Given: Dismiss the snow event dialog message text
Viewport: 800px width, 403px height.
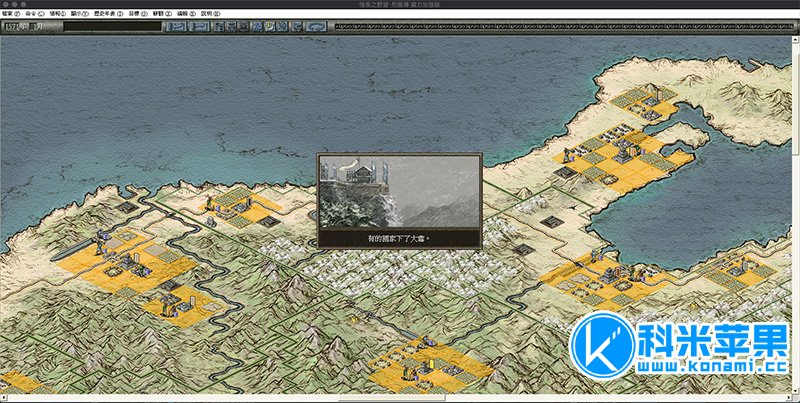Looking at the screenshot, I should 399,238.
